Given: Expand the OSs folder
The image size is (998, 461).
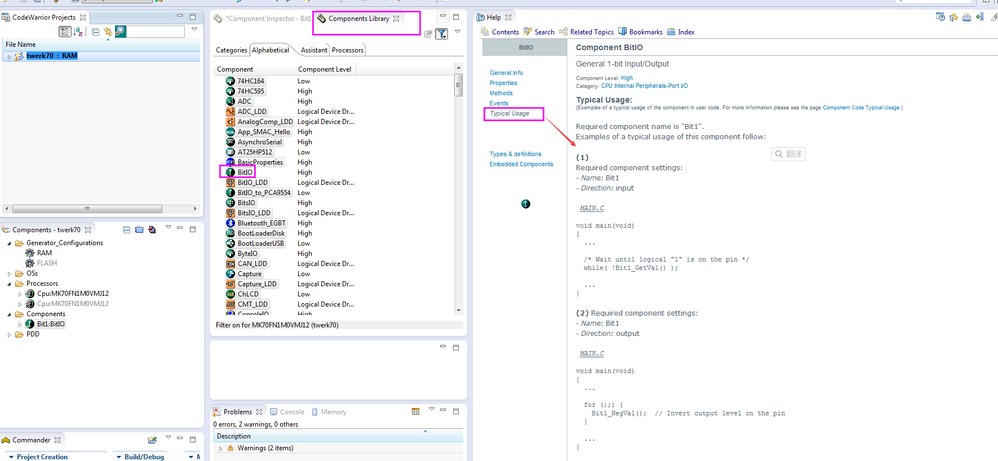Looking at the screenshot, I should [9, 274].
